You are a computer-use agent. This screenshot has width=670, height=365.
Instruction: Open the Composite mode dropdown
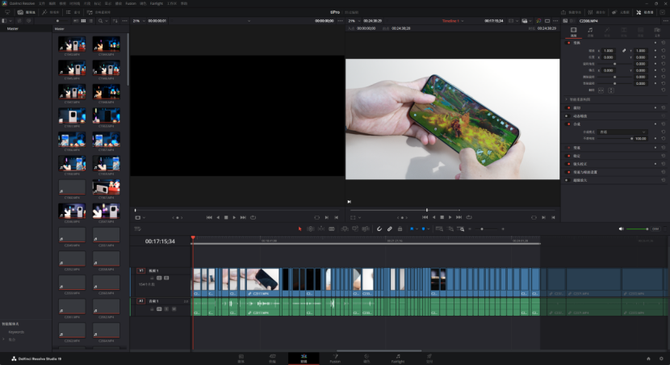pos(622,132)
